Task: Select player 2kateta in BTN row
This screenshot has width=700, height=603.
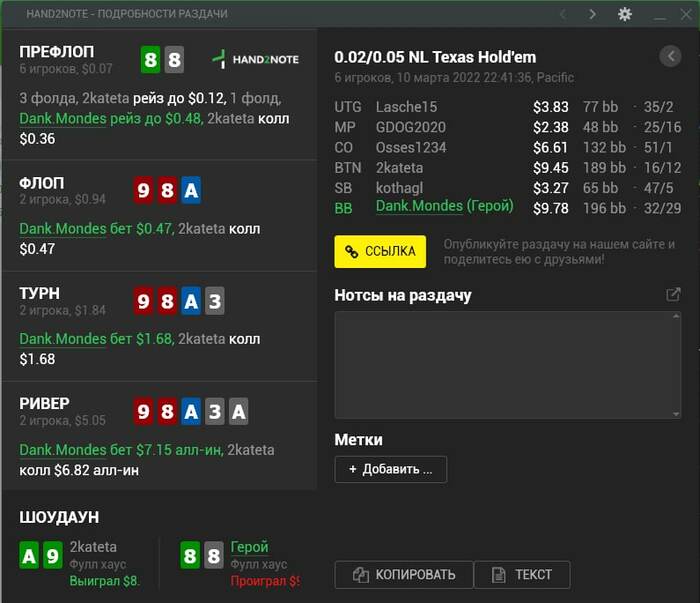Action: coord(399,168)
